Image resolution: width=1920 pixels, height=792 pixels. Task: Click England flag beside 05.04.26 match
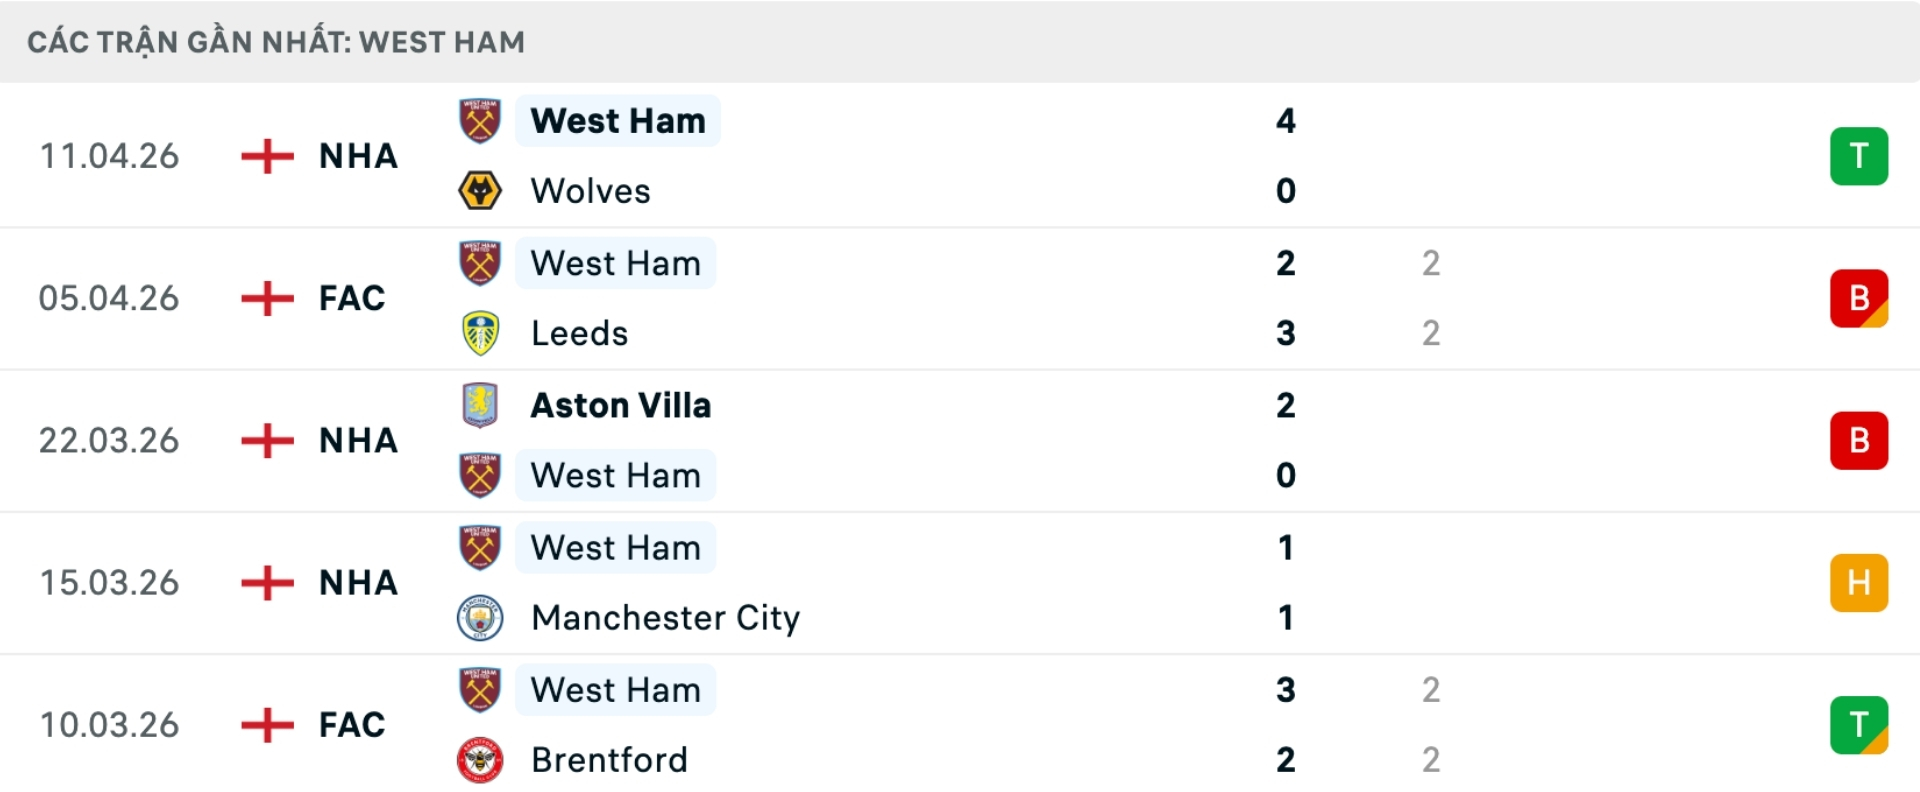[x=267, y=298]
